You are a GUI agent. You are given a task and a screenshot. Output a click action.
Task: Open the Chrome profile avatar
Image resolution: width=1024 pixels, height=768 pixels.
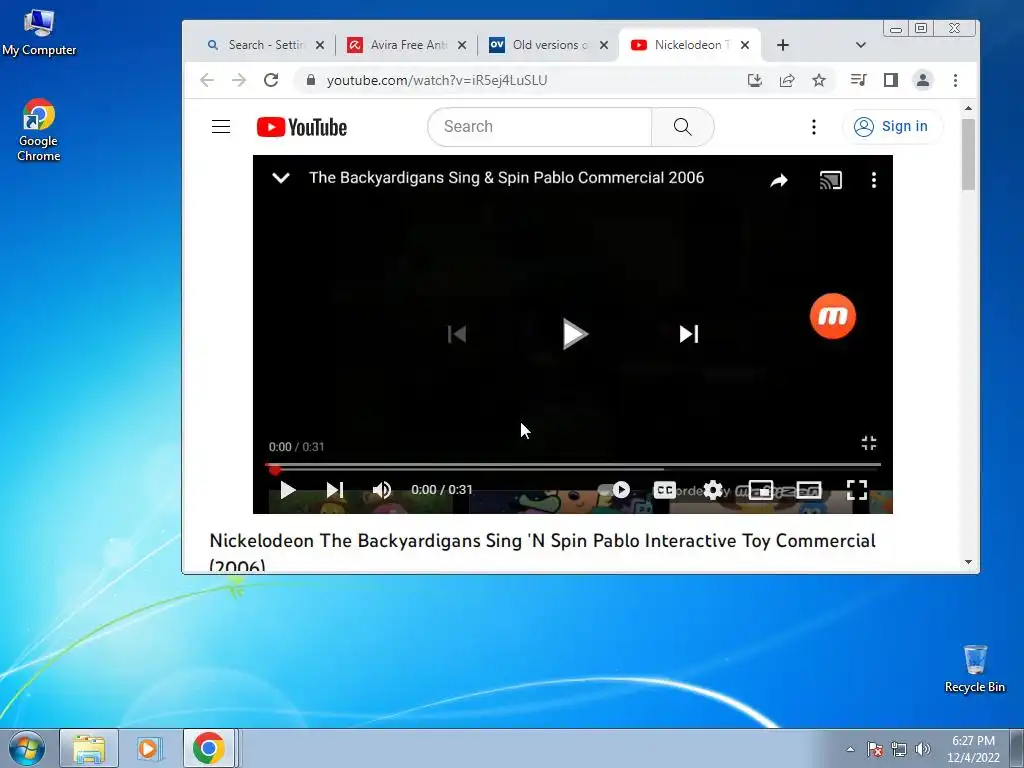point(923,80)
